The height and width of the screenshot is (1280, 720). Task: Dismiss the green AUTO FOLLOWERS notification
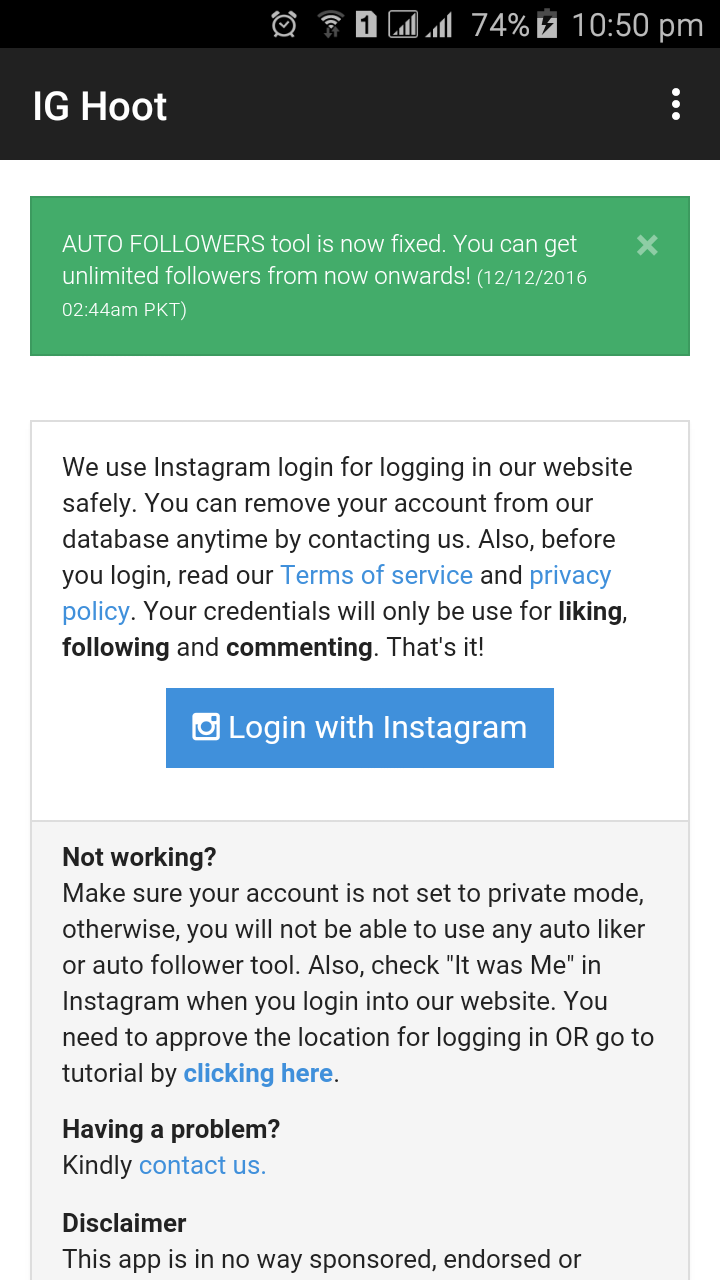coord(647,245)
